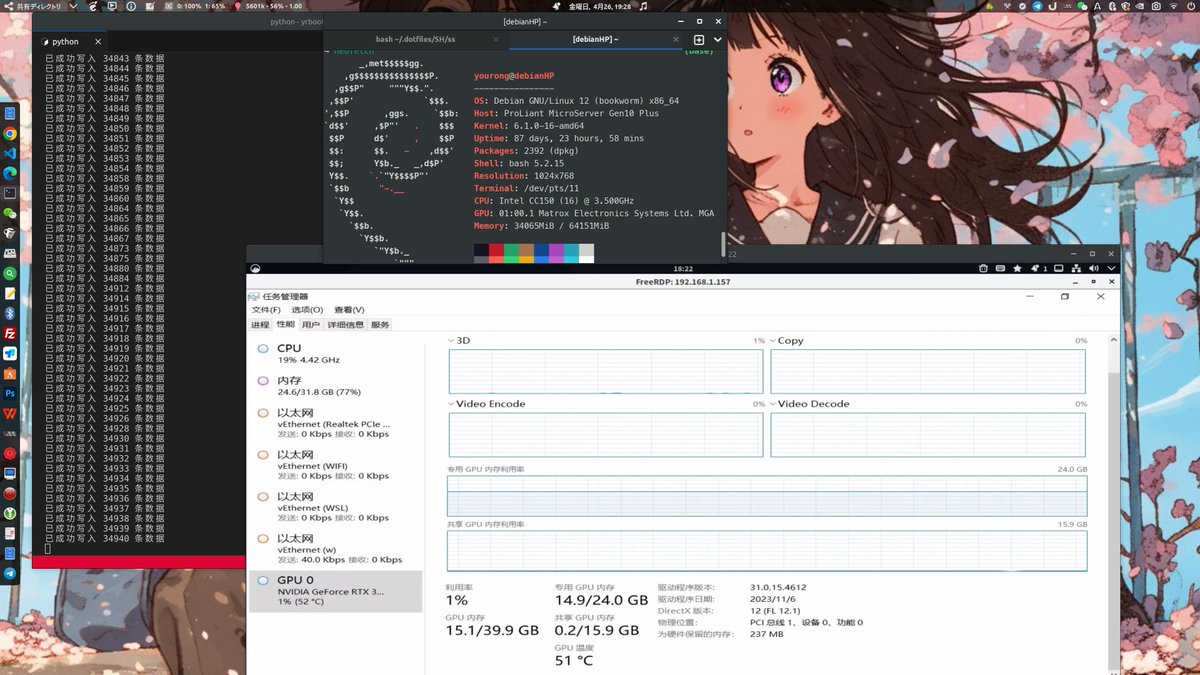Switch to the 详细信息 tab

pyautogui.click(x=345, y=324)
